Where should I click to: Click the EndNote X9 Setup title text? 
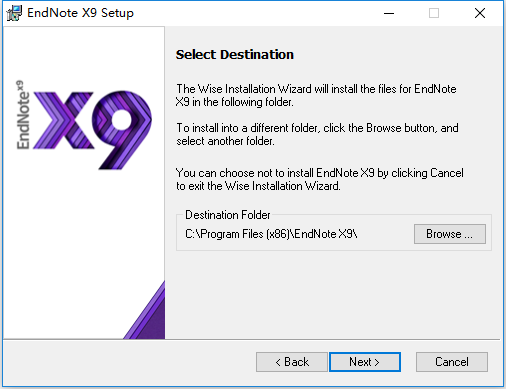pyautogui.click(x=80, y=13)
